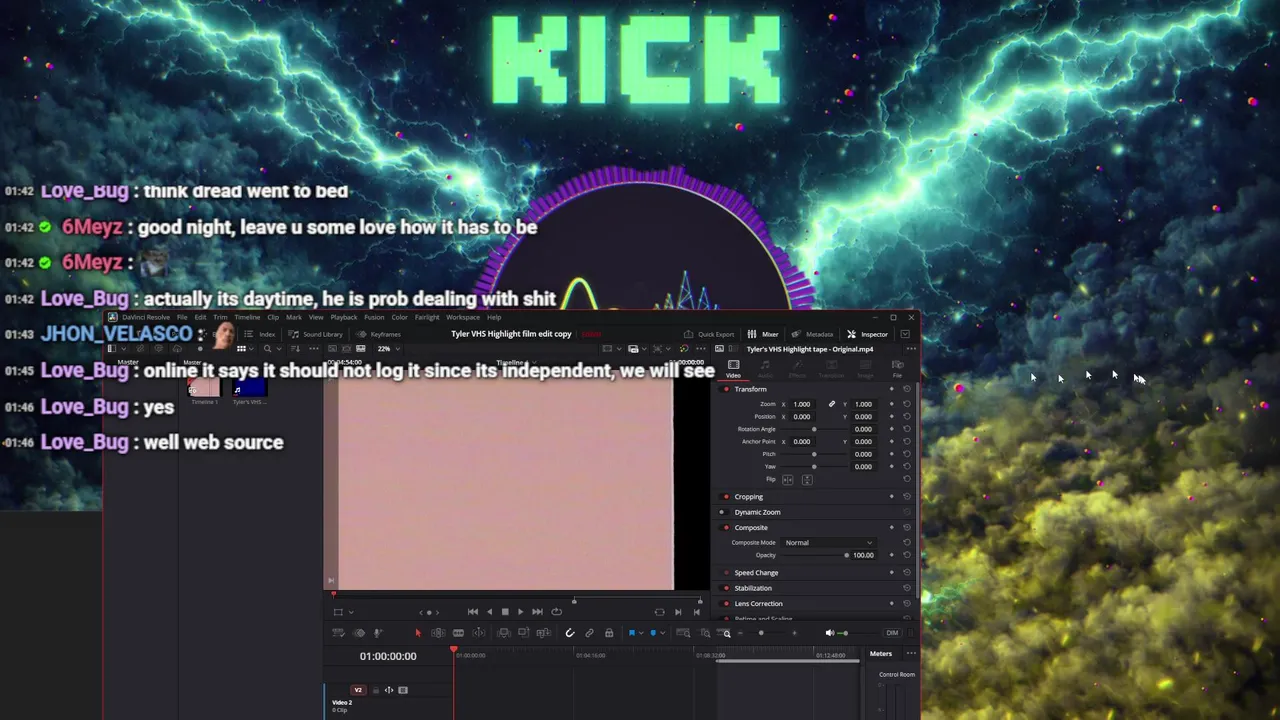Screen dimensions: 1280x720
Task: Toggle the zoom link chain icon
Action: pyautogui.click(x=832, y=404)
